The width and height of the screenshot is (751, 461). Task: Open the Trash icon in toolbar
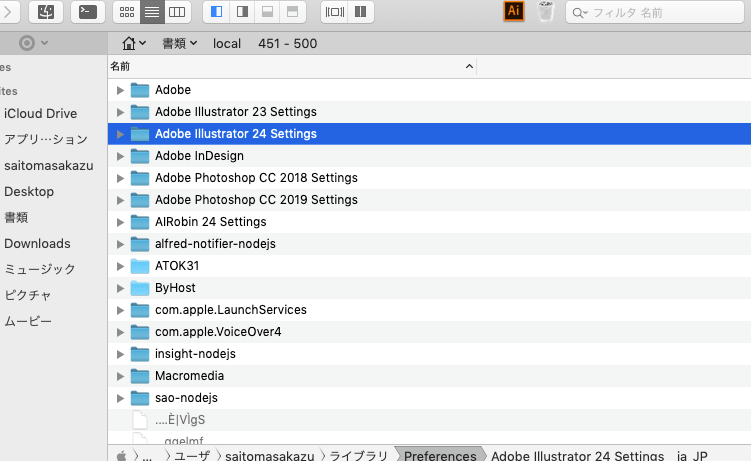(546, 12)
